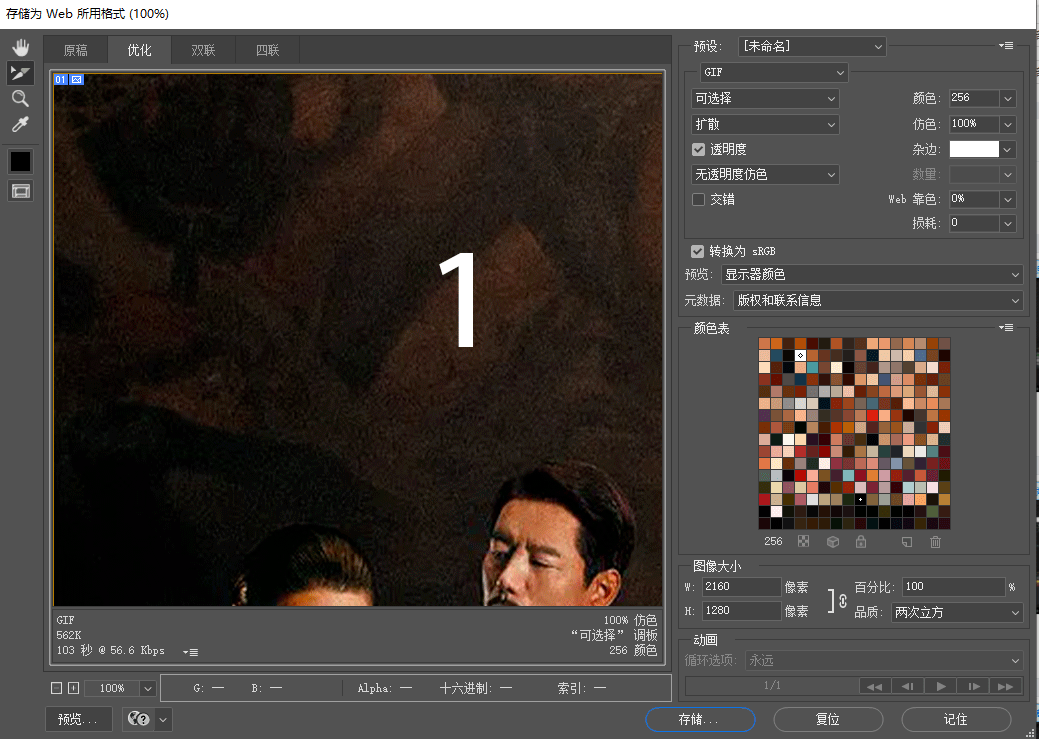Viewport: 1039px width, 739px height.
Task: Select the Slice Select tool
Action: [20, 73]
